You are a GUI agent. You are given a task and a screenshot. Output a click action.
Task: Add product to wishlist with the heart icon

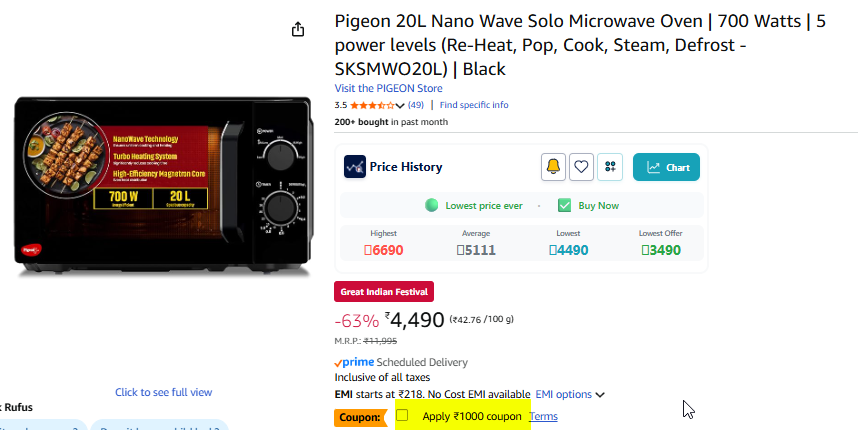pos(581,167)
